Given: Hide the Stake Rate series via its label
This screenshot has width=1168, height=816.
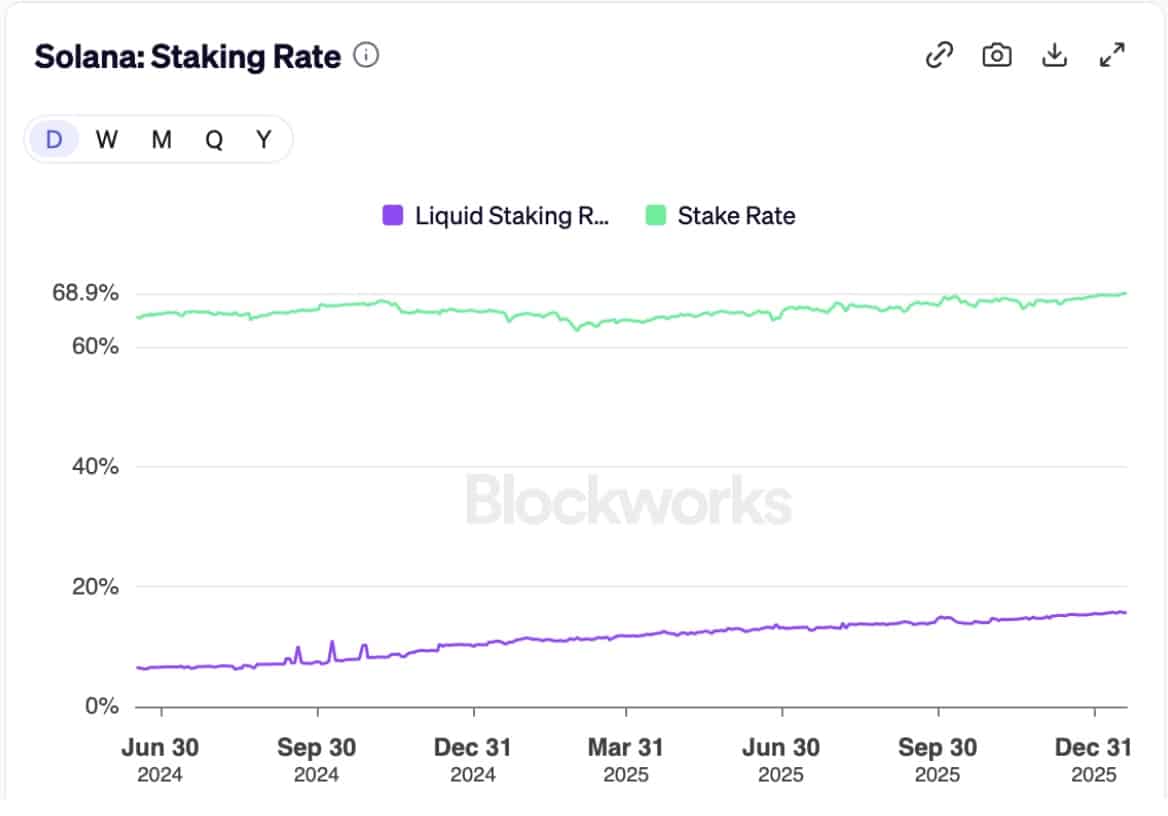Looking at the screenshot, I should (736, 215).
